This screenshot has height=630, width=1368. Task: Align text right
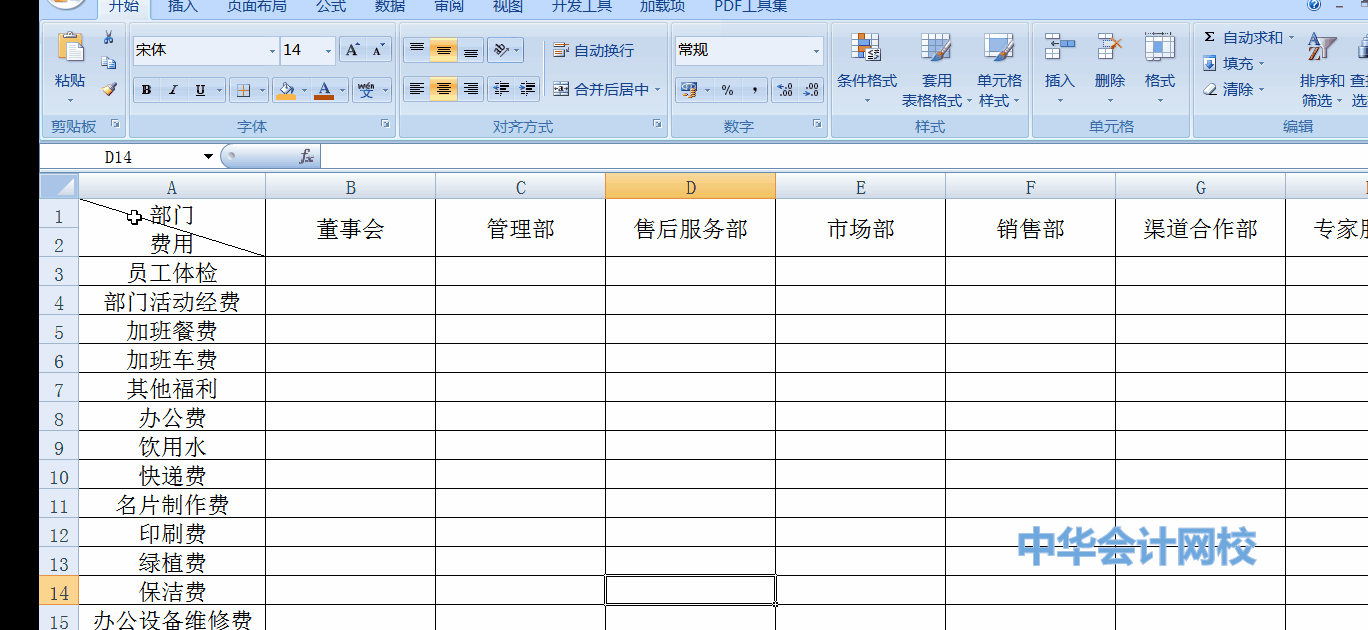coord(470,89)
